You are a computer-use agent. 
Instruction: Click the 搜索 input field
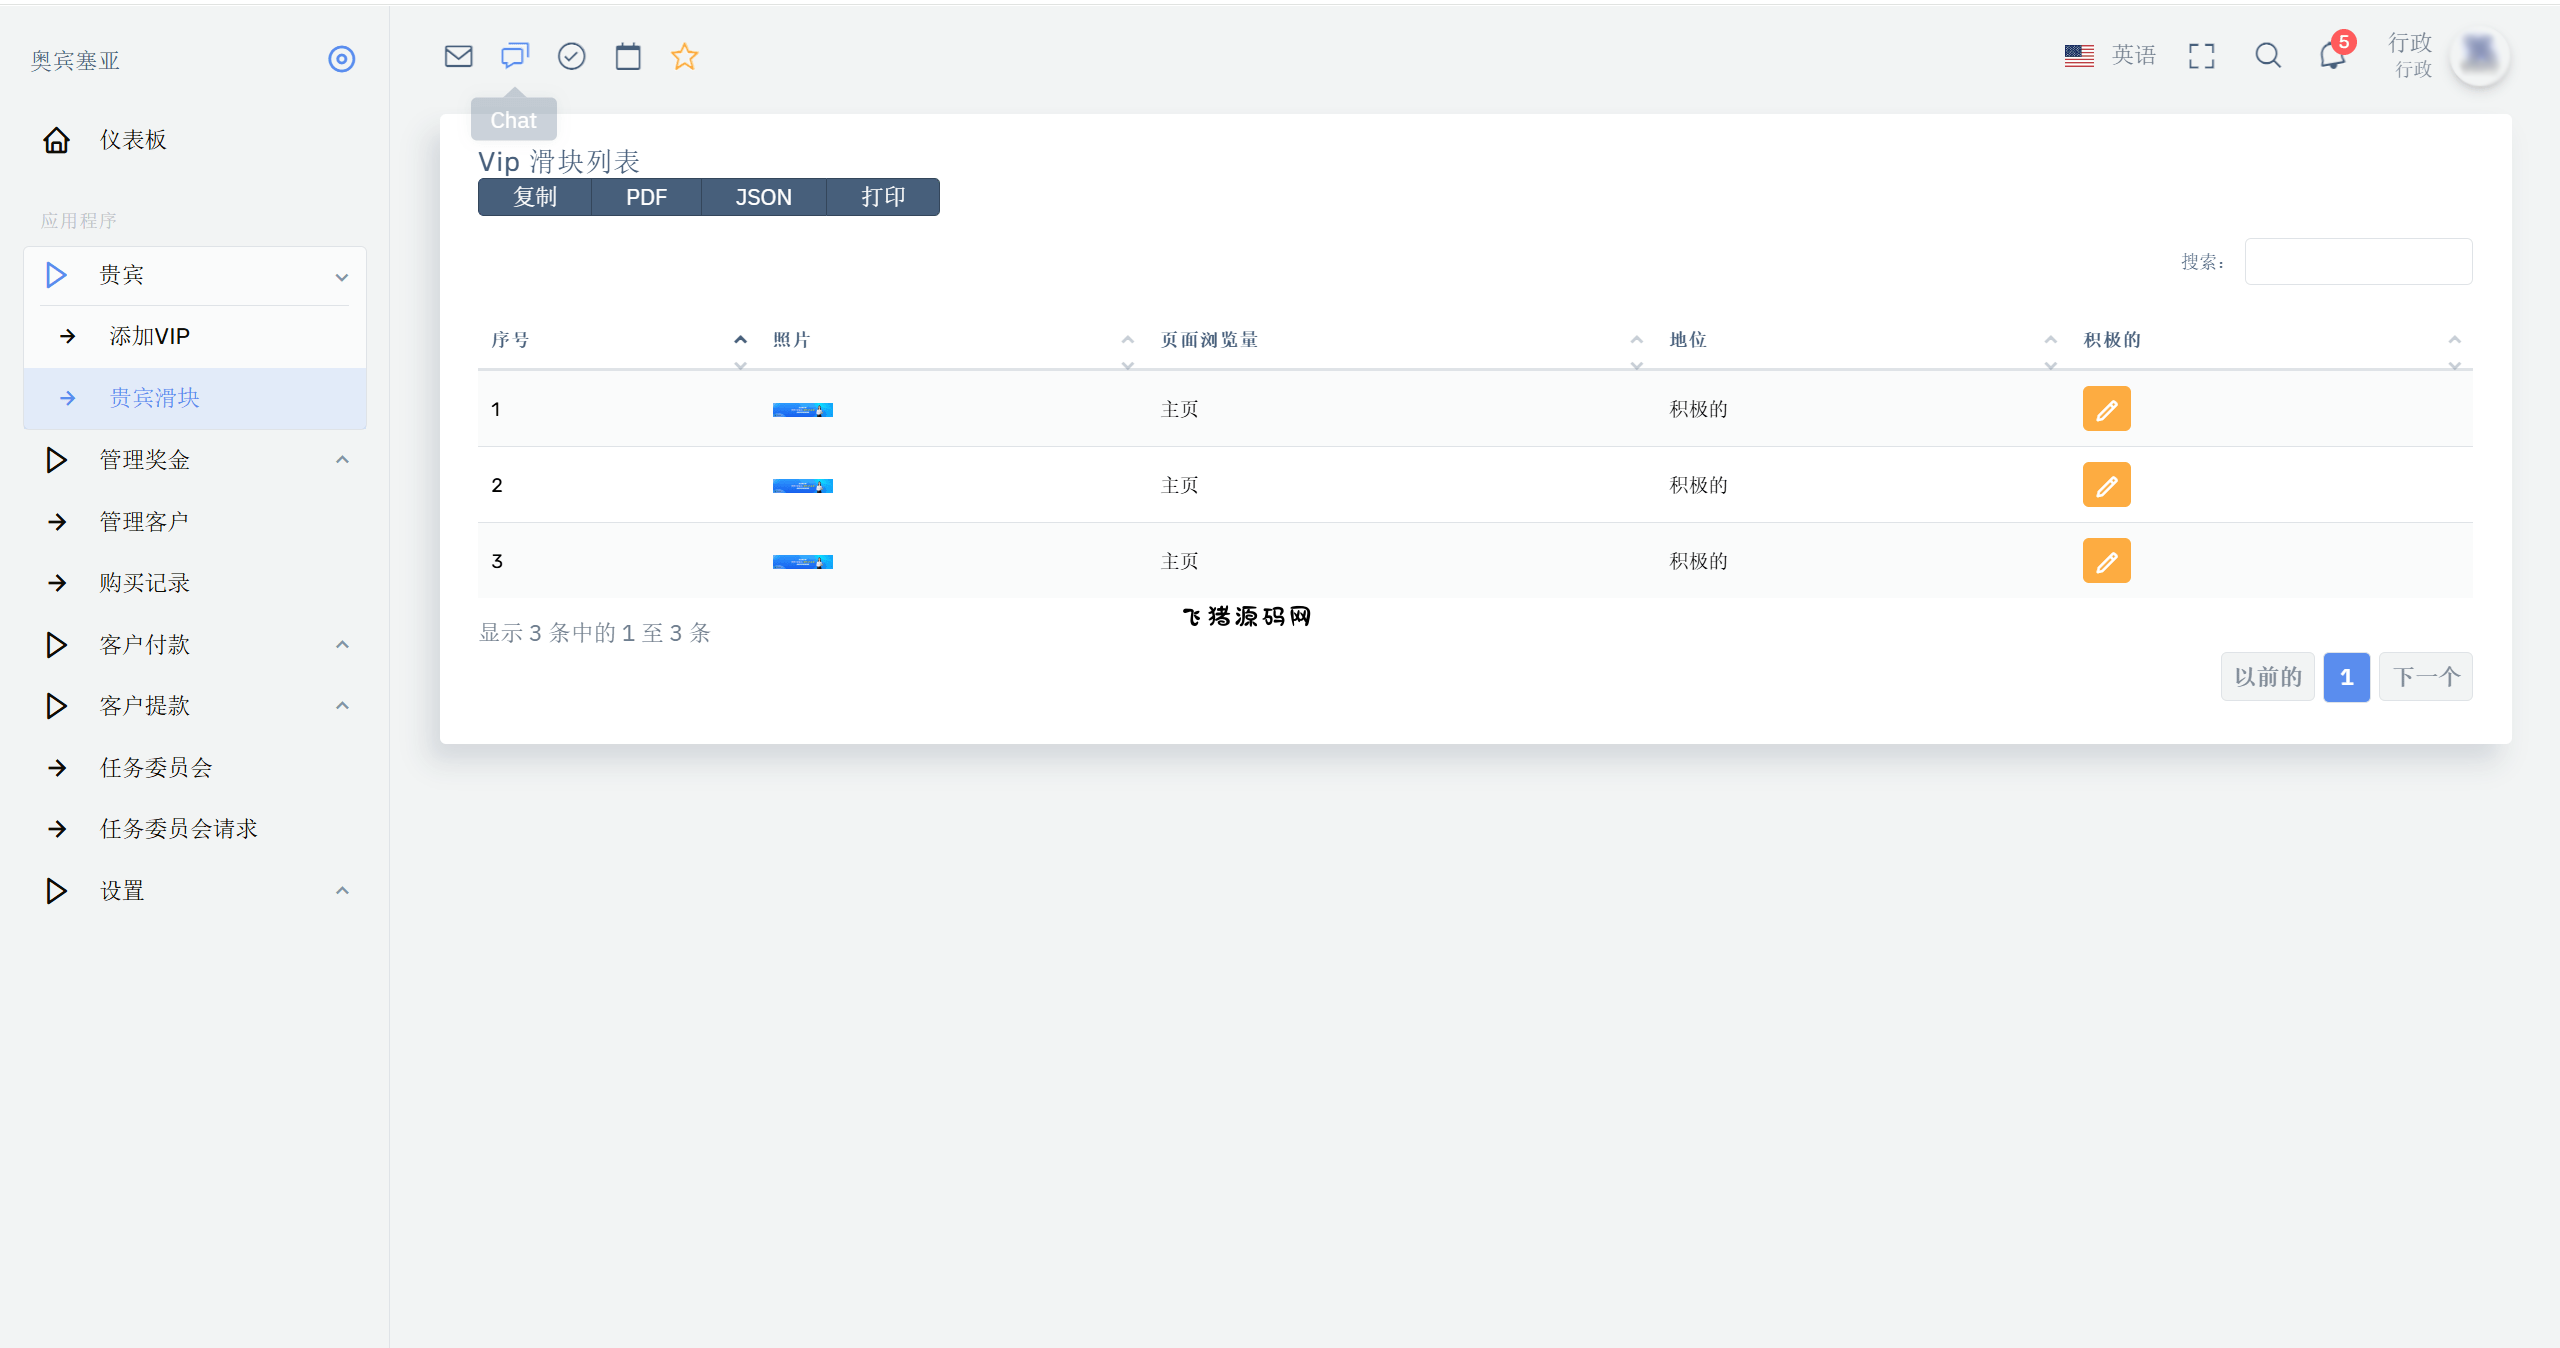coord(2357,262)
